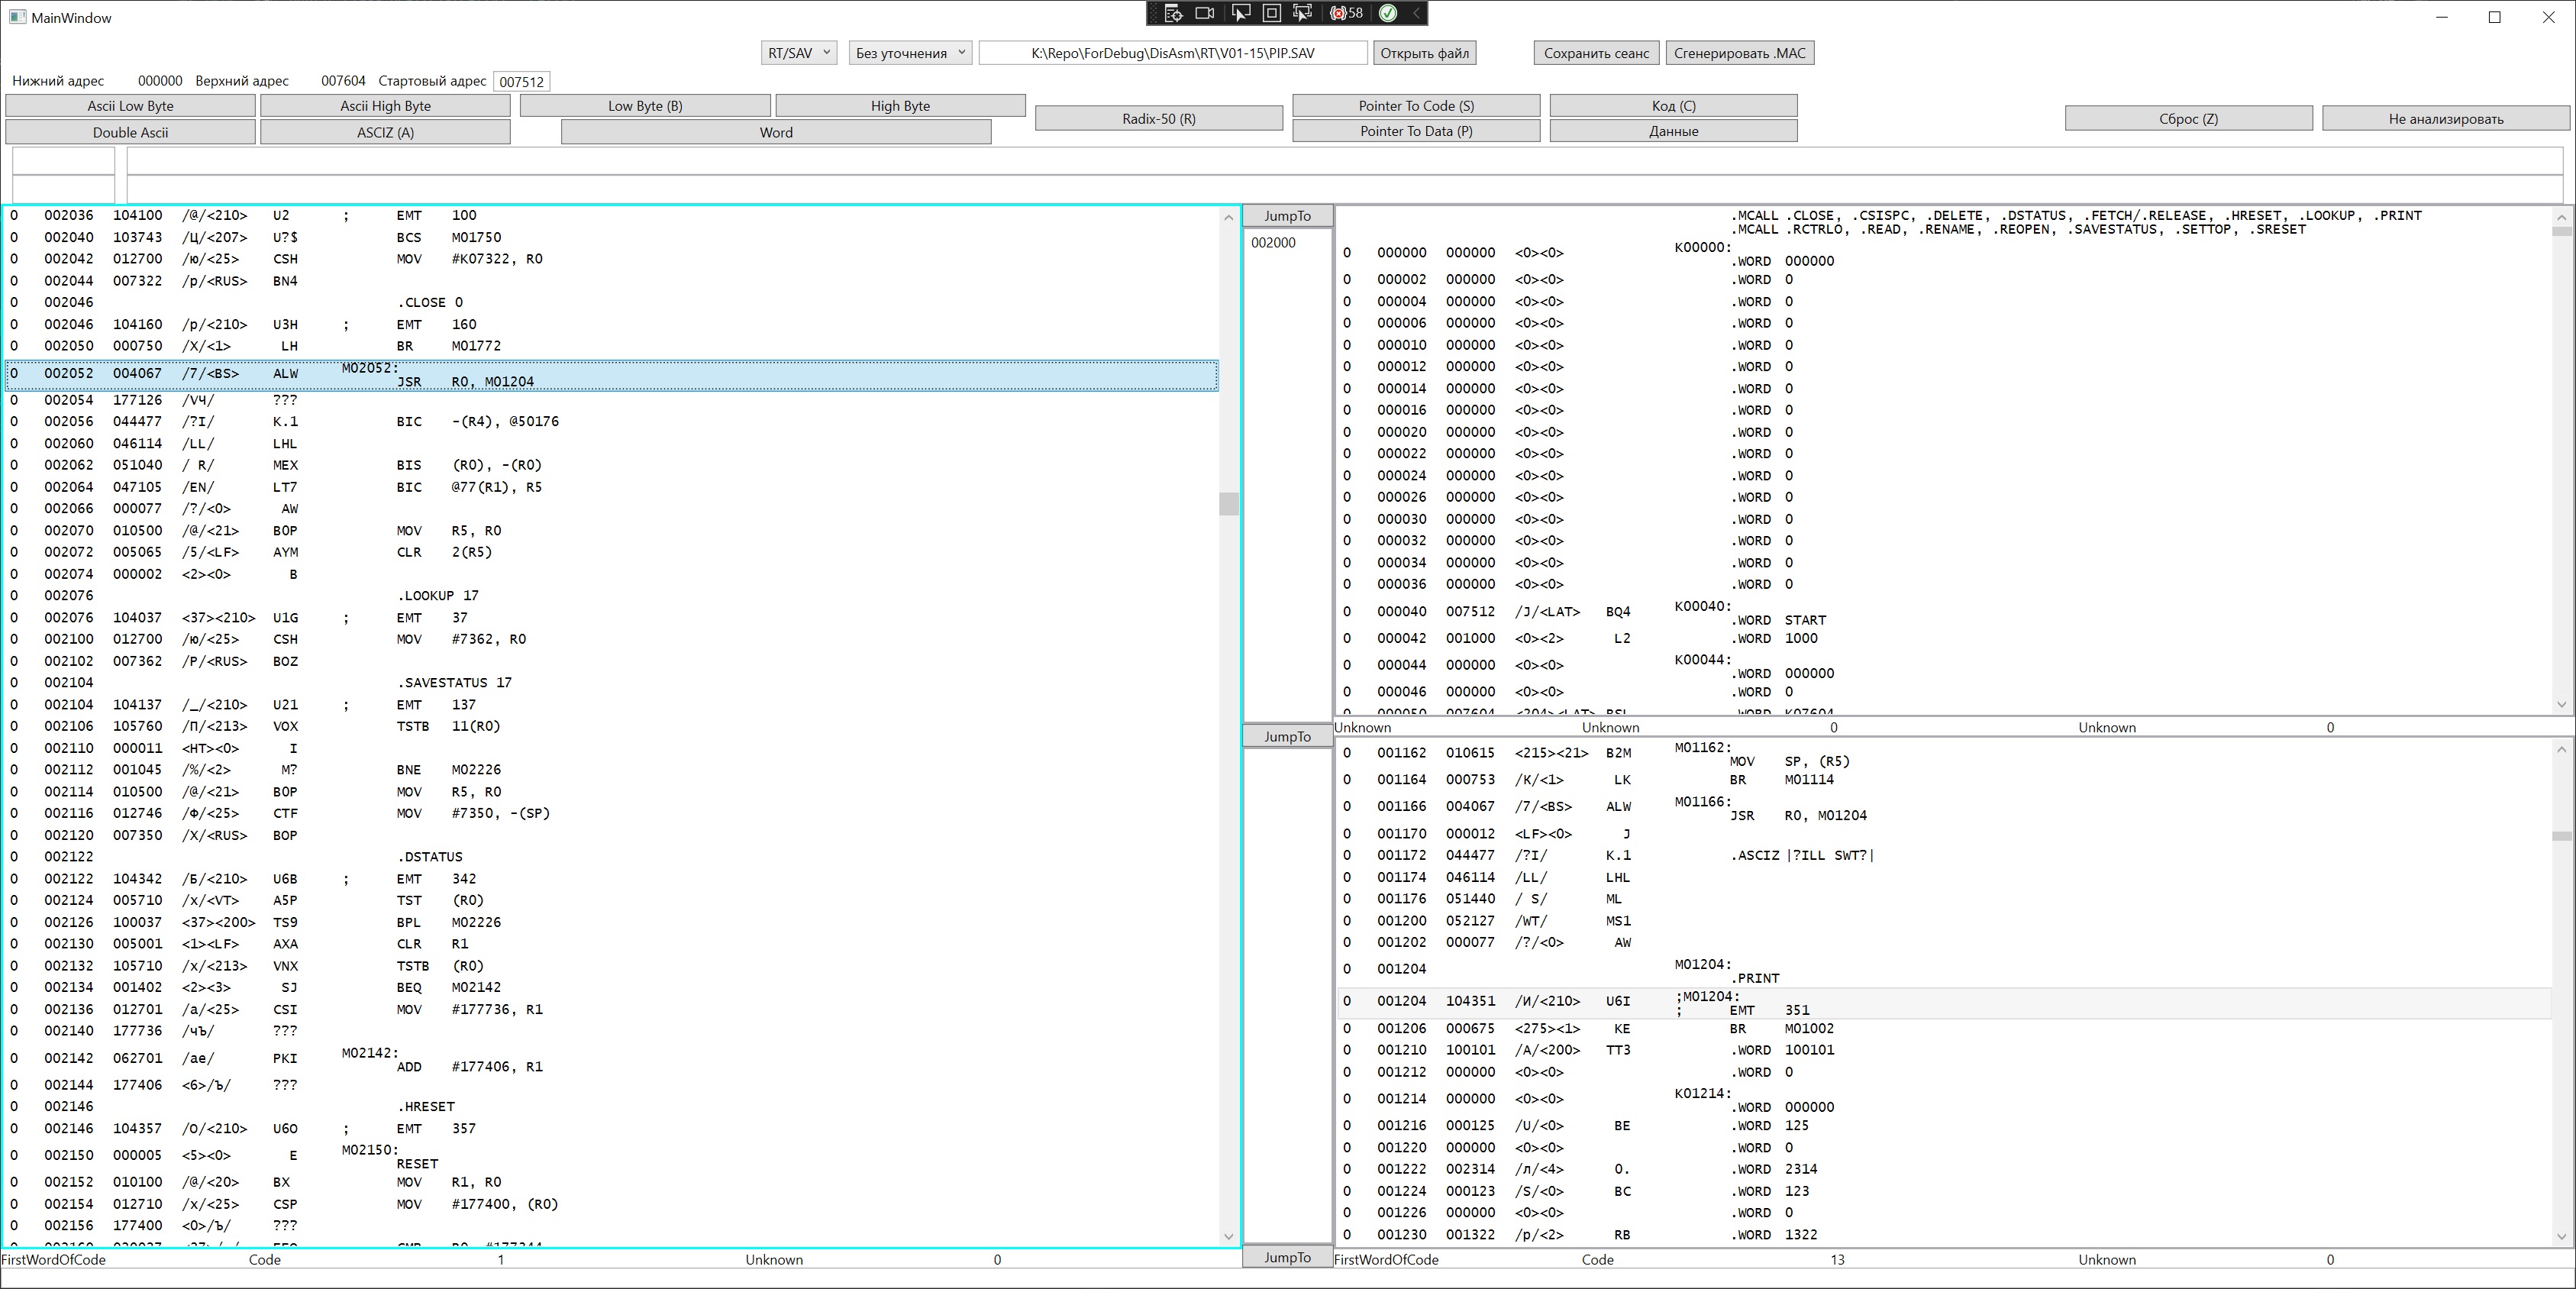Click the start address field 007512
2576x1289 pixels.
[x=521, y=82]
